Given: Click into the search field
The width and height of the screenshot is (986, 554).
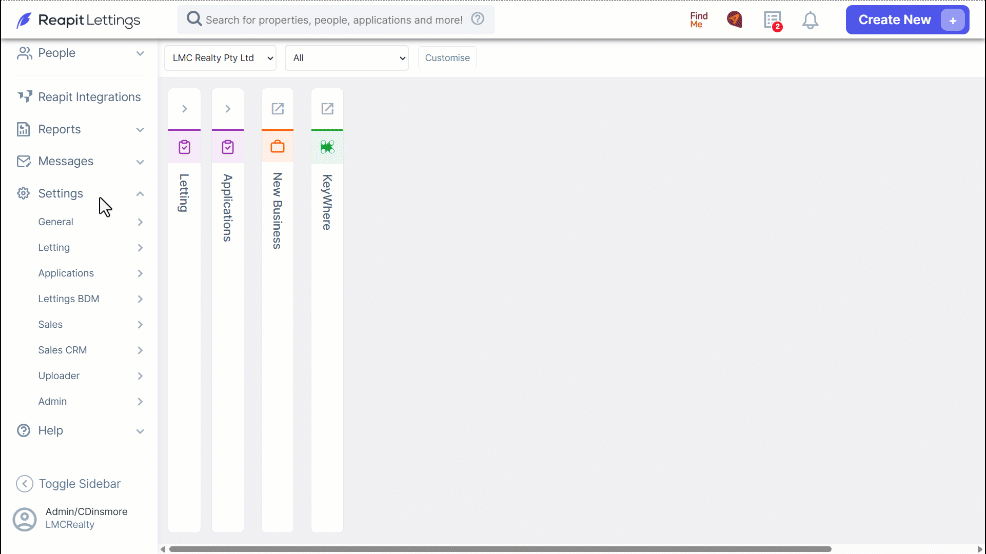Looking at the screenshot, I should click(x=334, y=20).
